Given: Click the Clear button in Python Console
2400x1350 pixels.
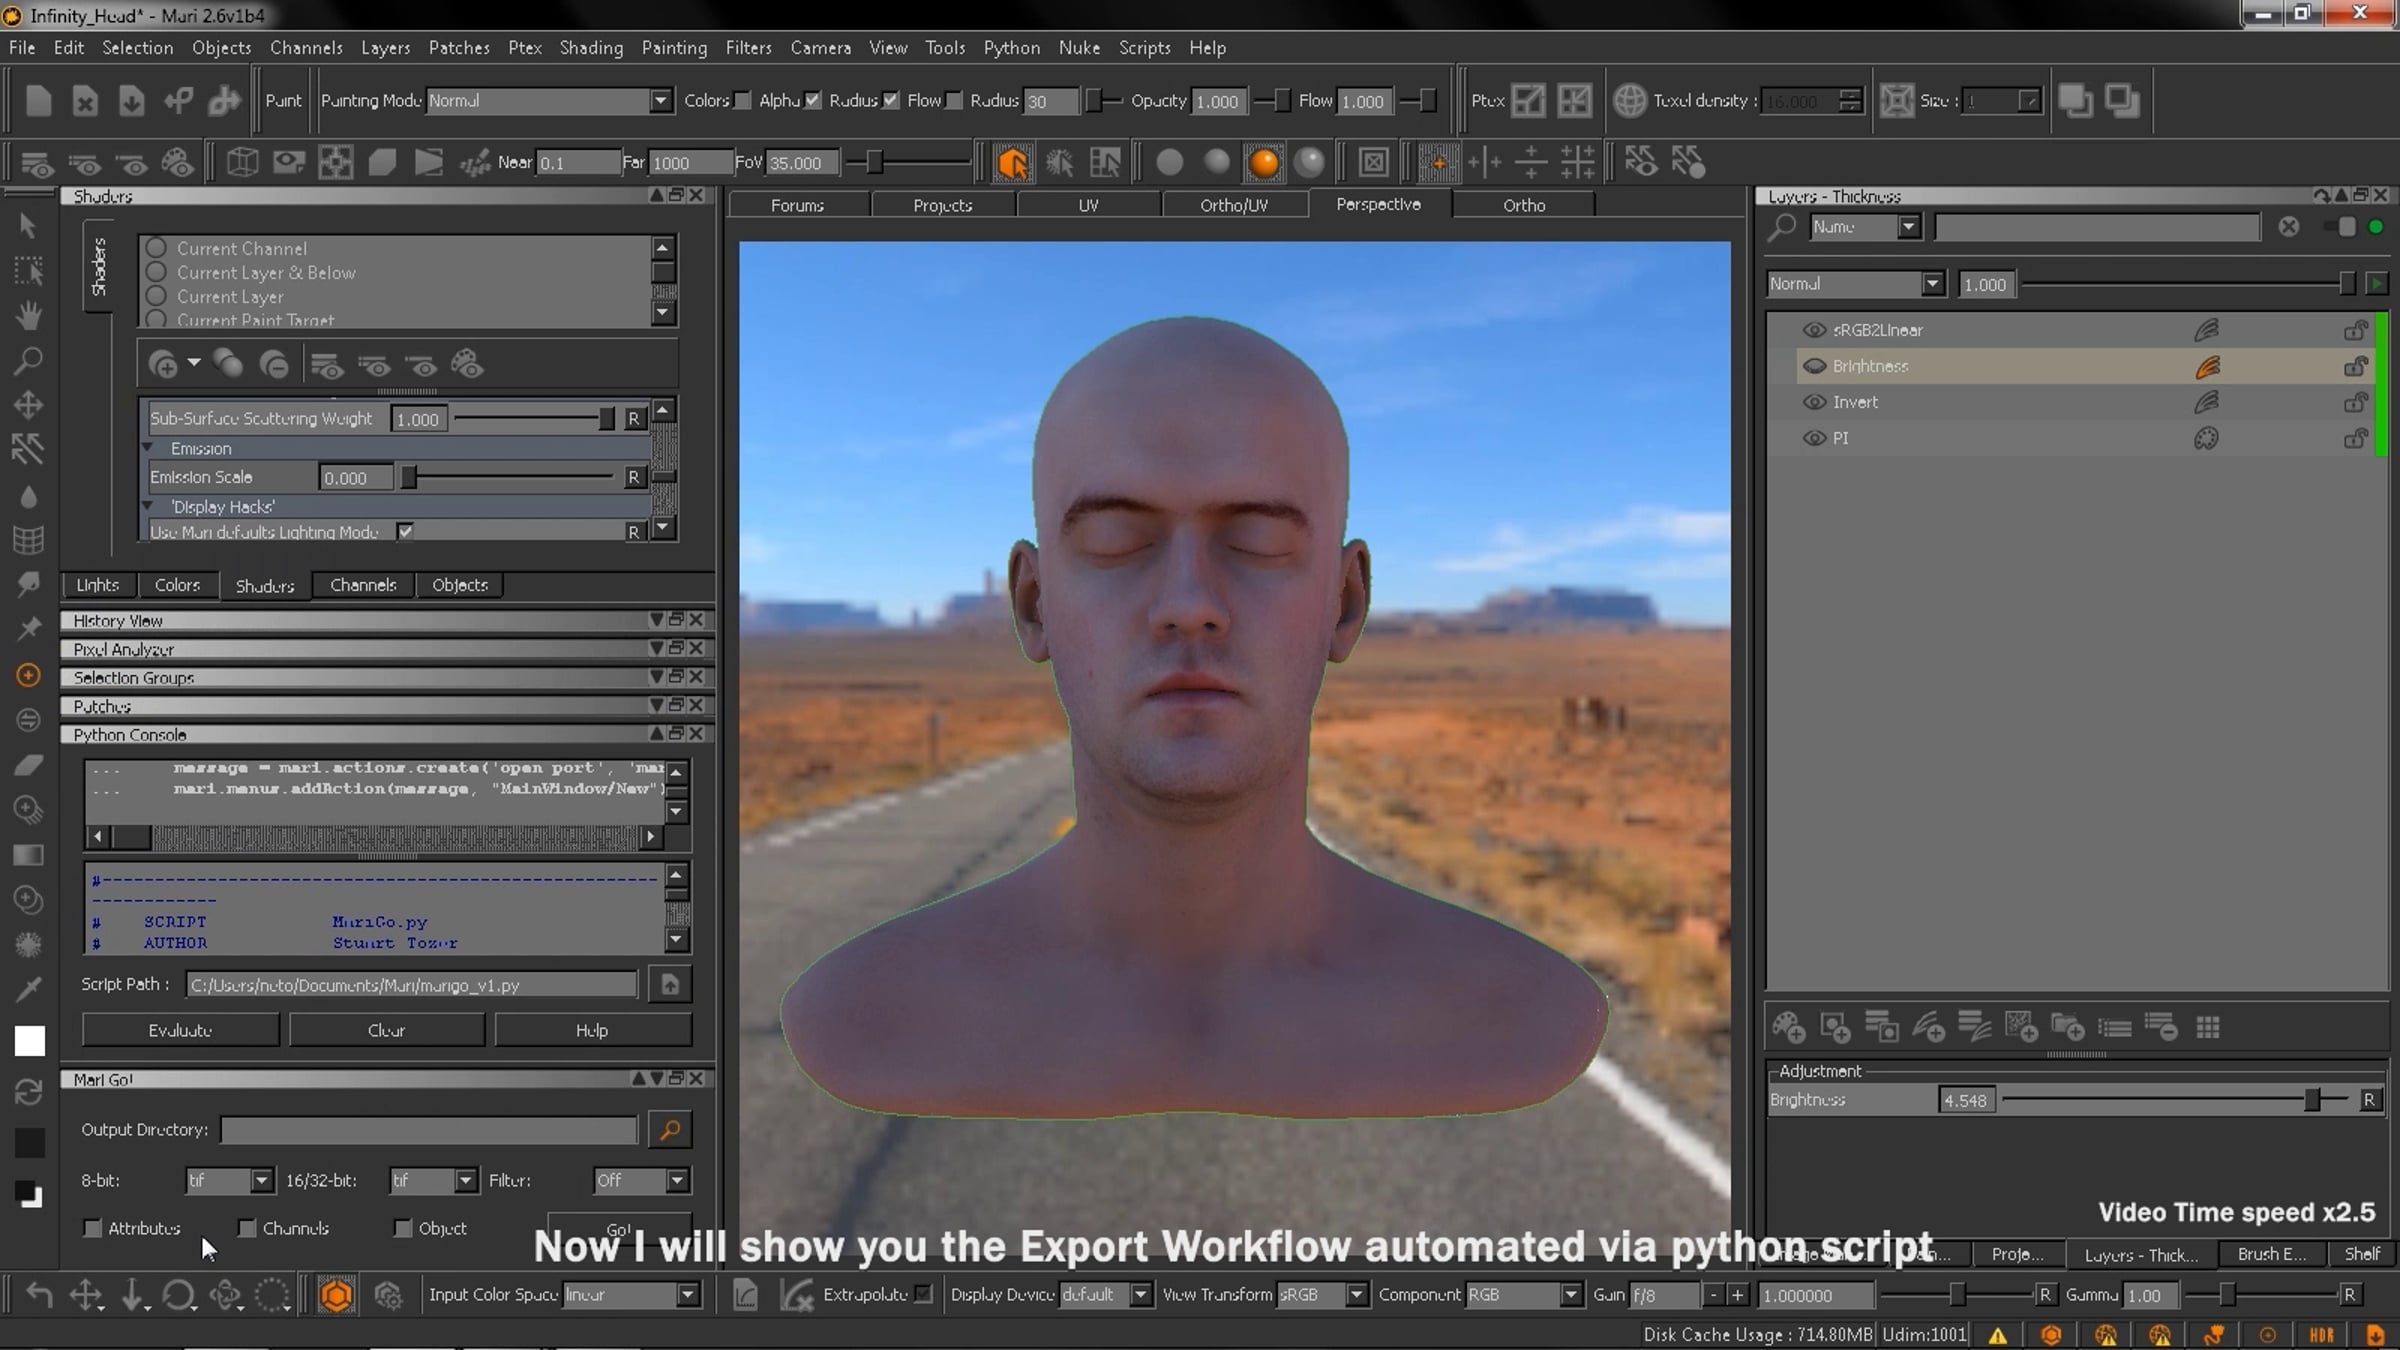Looking at the screenshot, I should click(386, 1030).
